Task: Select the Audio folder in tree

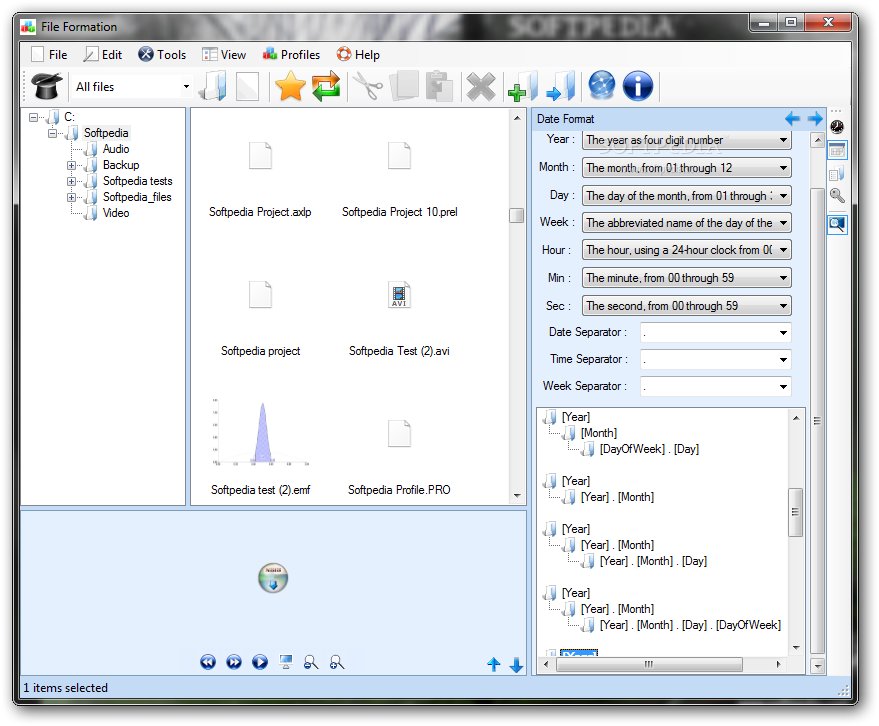Action: [x=115, y=149]
